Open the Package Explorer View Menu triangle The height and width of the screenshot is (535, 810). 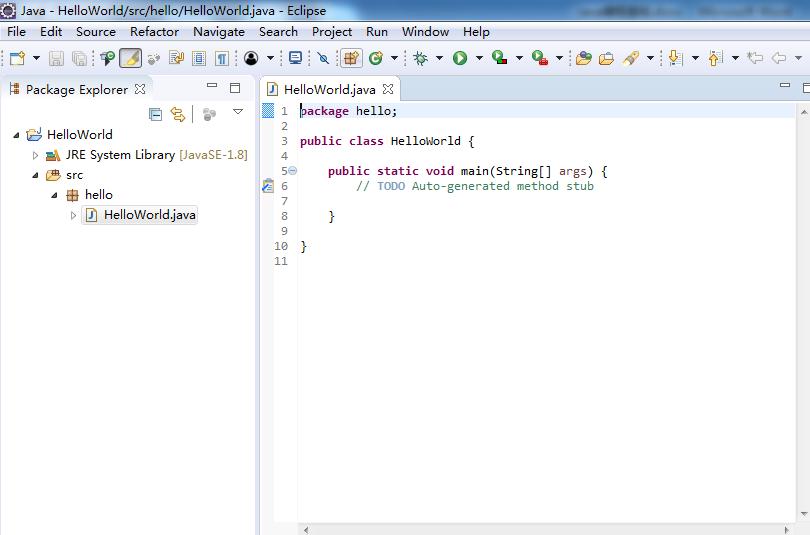coord(238,112)
